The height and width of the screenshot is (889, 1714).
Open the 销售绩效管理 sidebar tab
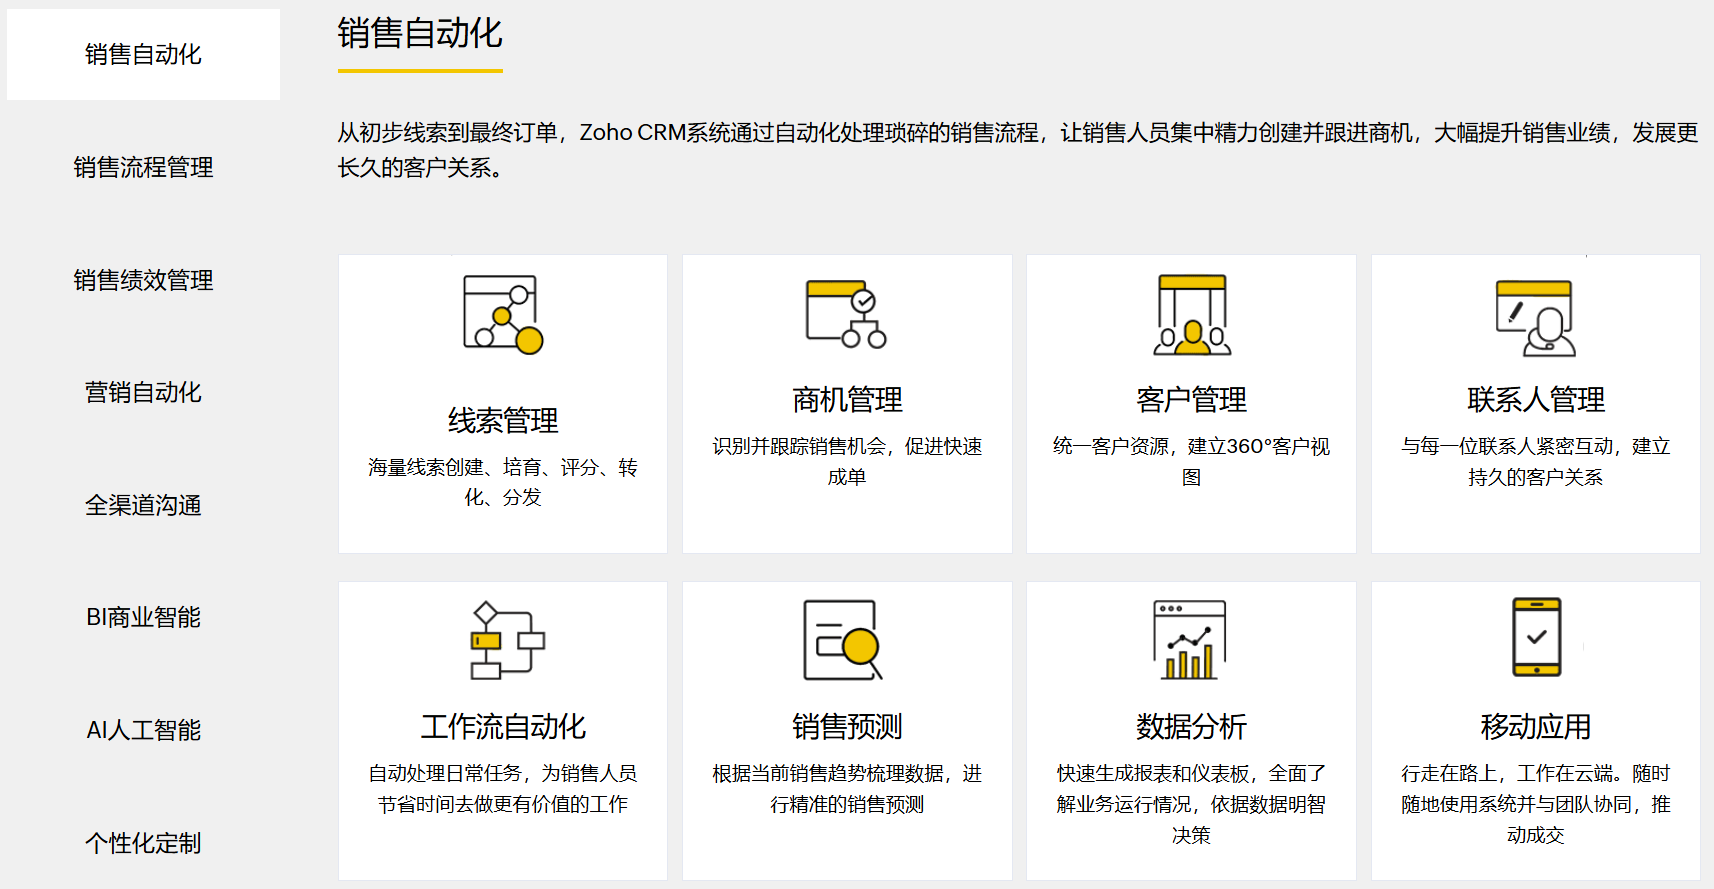(143, 280)
